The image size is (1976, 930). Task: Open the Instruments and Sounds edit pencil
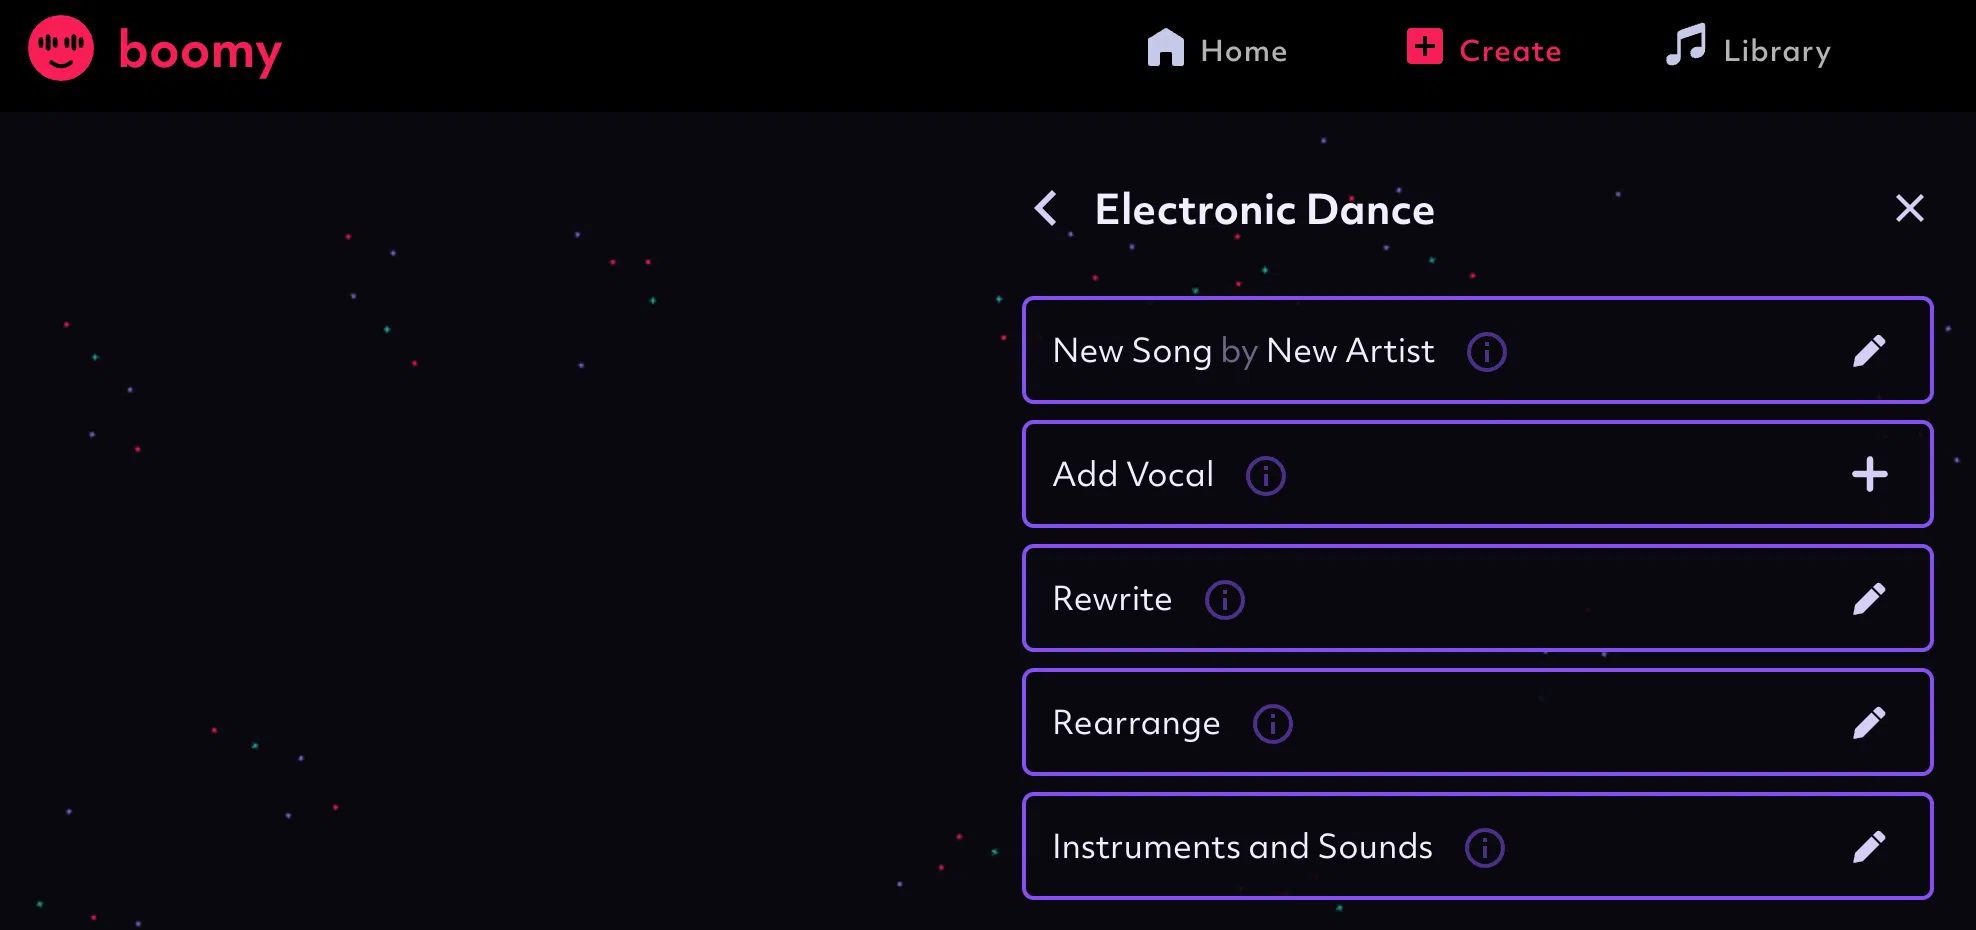tap(1869, 846)
